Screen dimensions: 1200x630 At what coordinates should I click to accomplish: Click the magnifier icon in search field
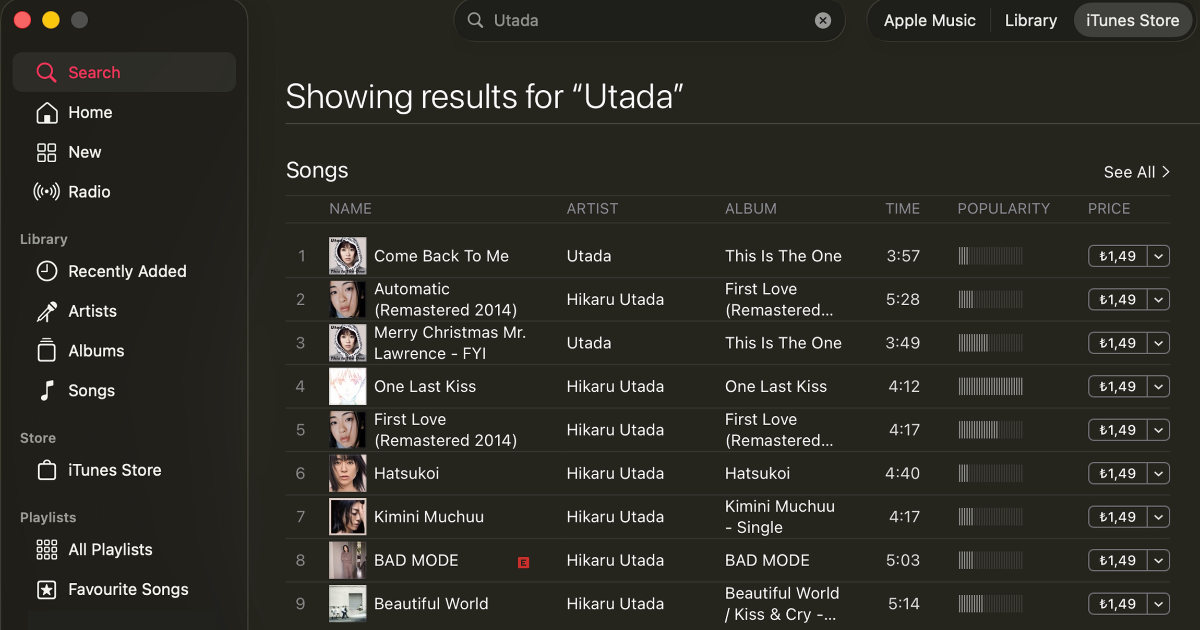coord(476,20)
